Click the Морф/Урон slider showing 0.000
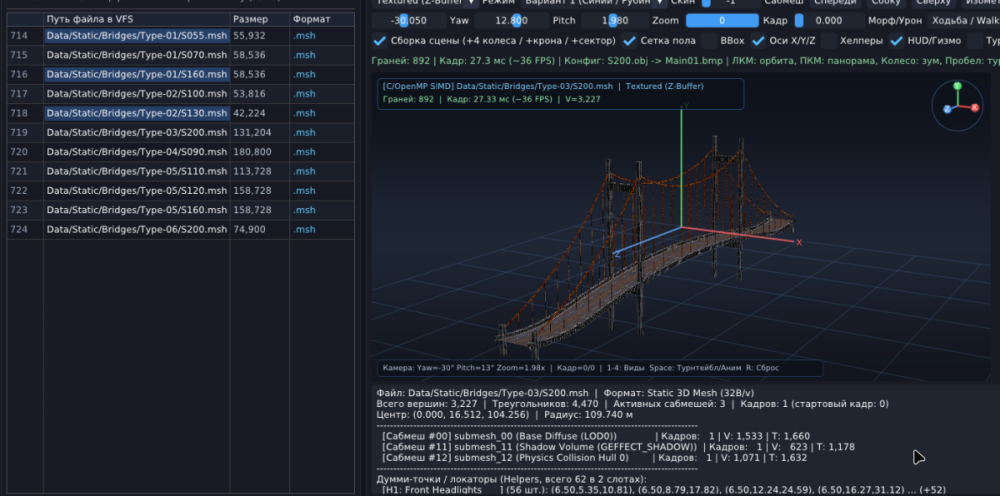The width and height of the screenshot is (1000, 496). coord(828,20)
